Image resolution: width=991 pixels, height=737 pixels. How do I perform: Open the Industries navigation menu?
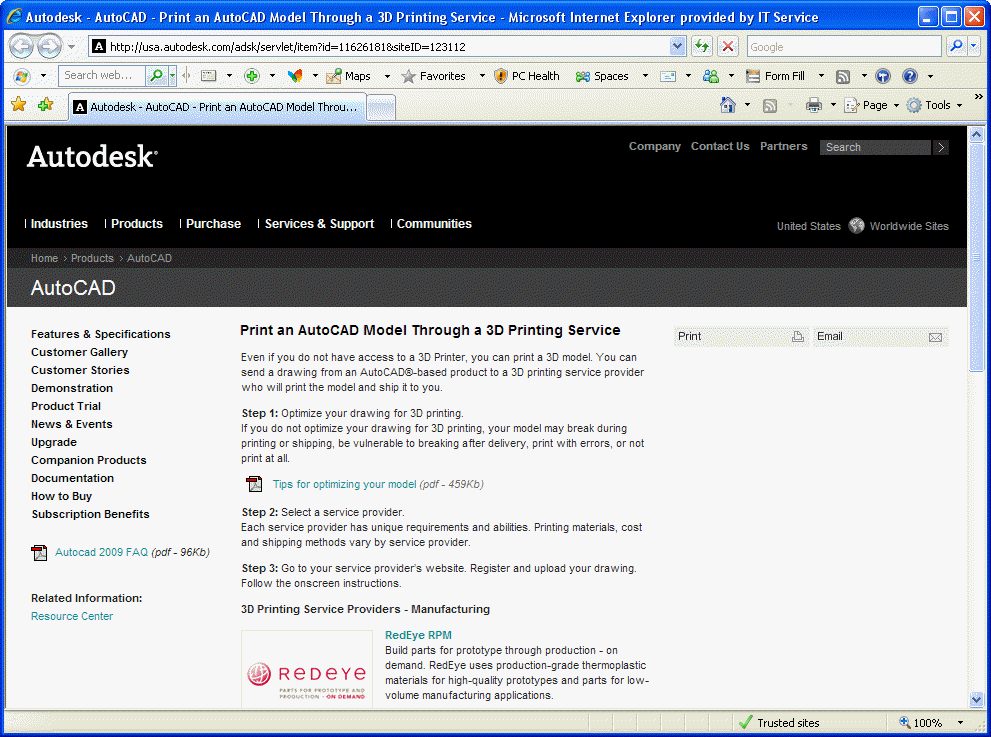click(59, 224)
